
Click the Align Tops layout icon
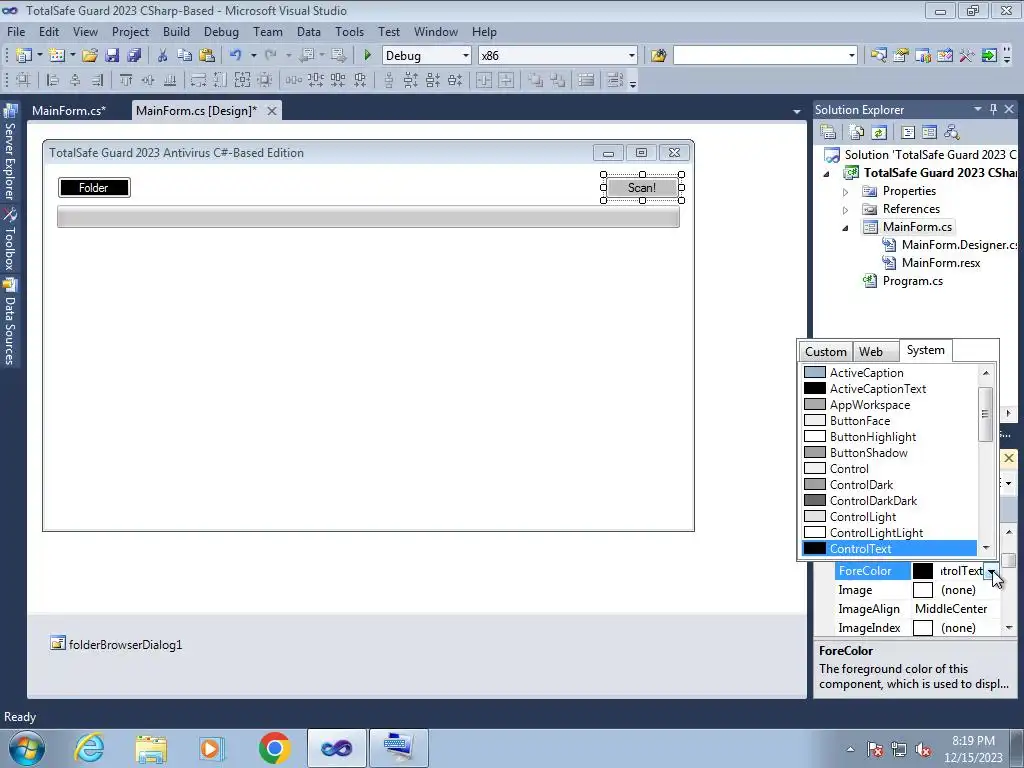[x=126, y=80]
